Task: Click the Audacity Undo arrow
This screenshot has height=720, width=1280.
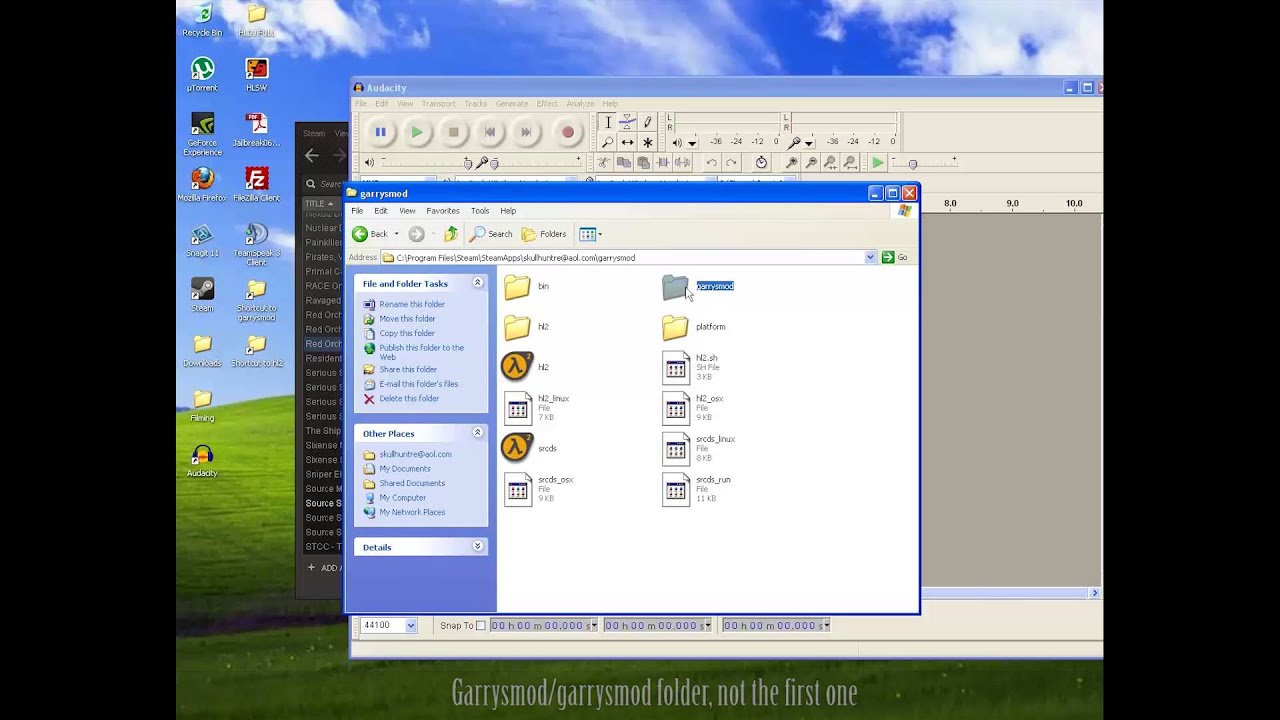Action: (x=711, y=163)
